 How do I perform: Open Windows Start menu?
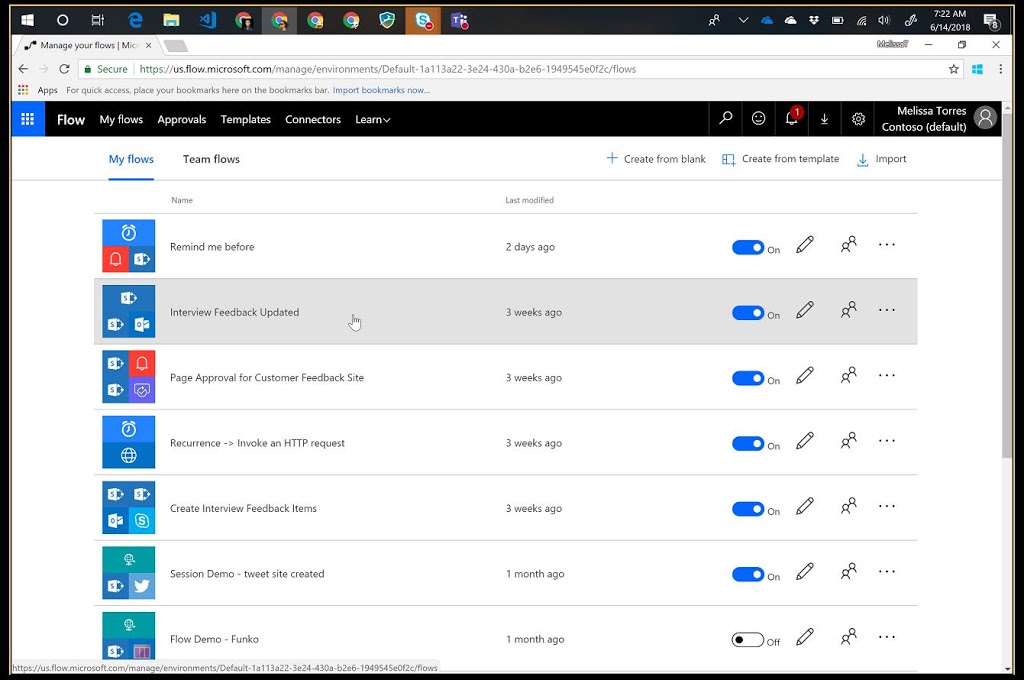(x=27, y=20)
